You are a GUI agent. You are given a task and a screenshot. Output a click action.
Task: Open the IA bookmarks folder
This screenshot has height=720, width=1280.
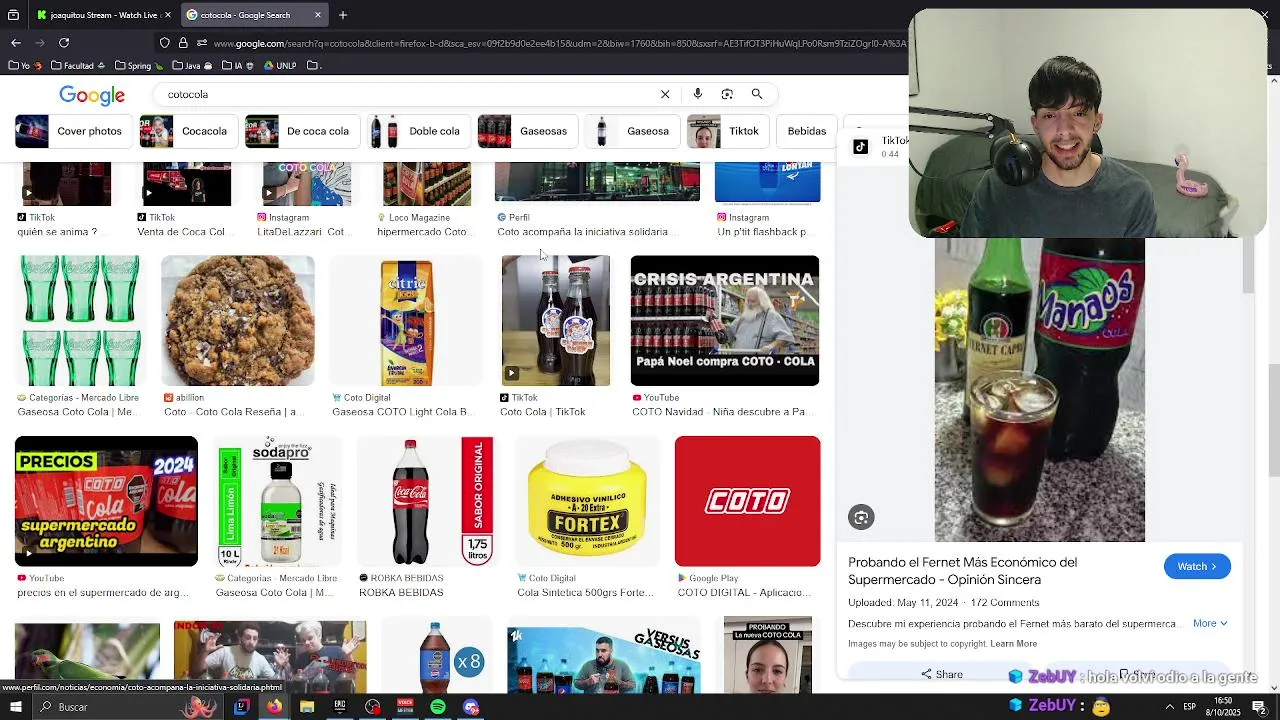[x=238, y=66]
